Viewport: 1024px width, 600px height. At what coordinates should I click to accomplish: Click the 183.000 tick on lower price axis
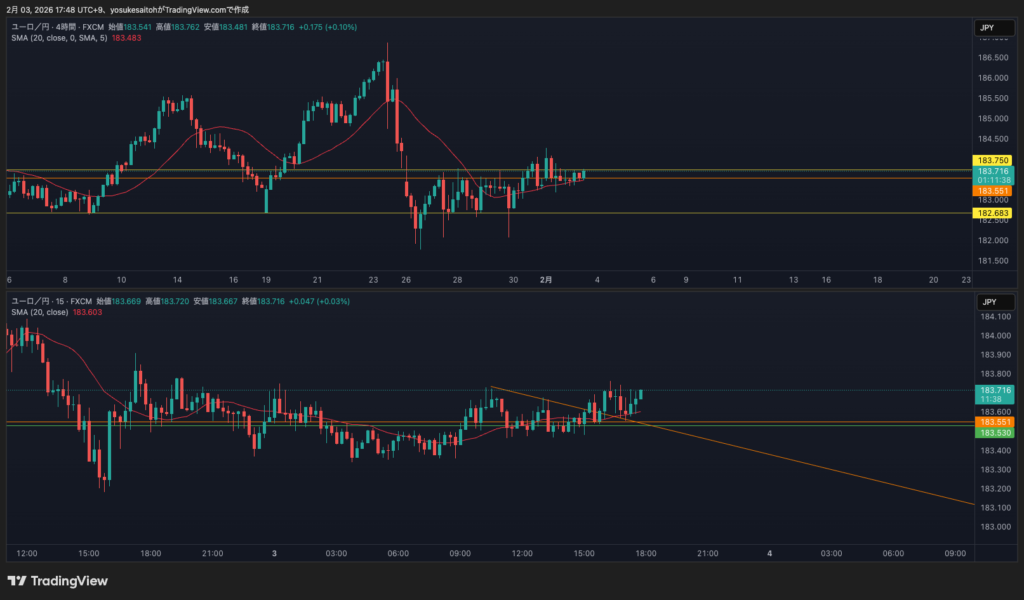[994, 527]
